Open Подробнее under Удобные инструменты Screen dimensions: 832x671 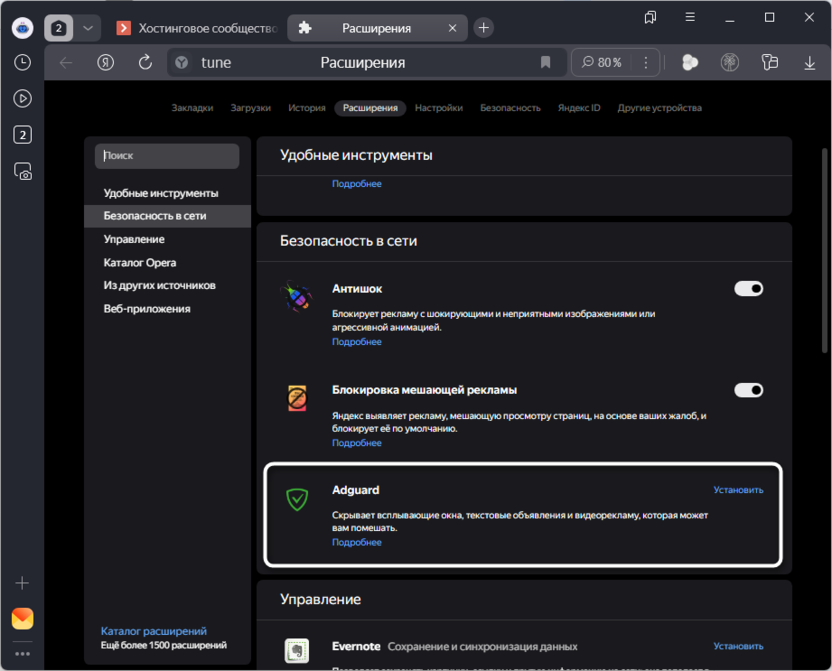pos(357,184)
